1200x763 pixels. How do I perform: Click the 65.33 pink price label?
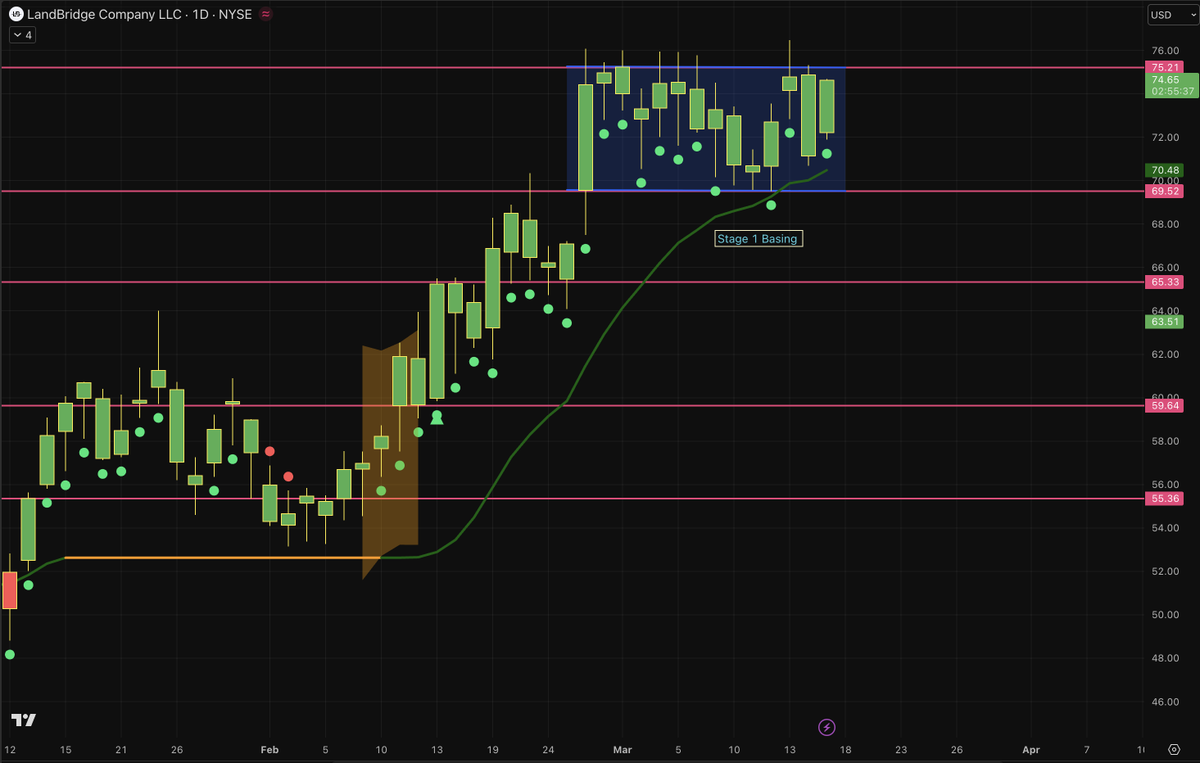tap(1166, 282)
